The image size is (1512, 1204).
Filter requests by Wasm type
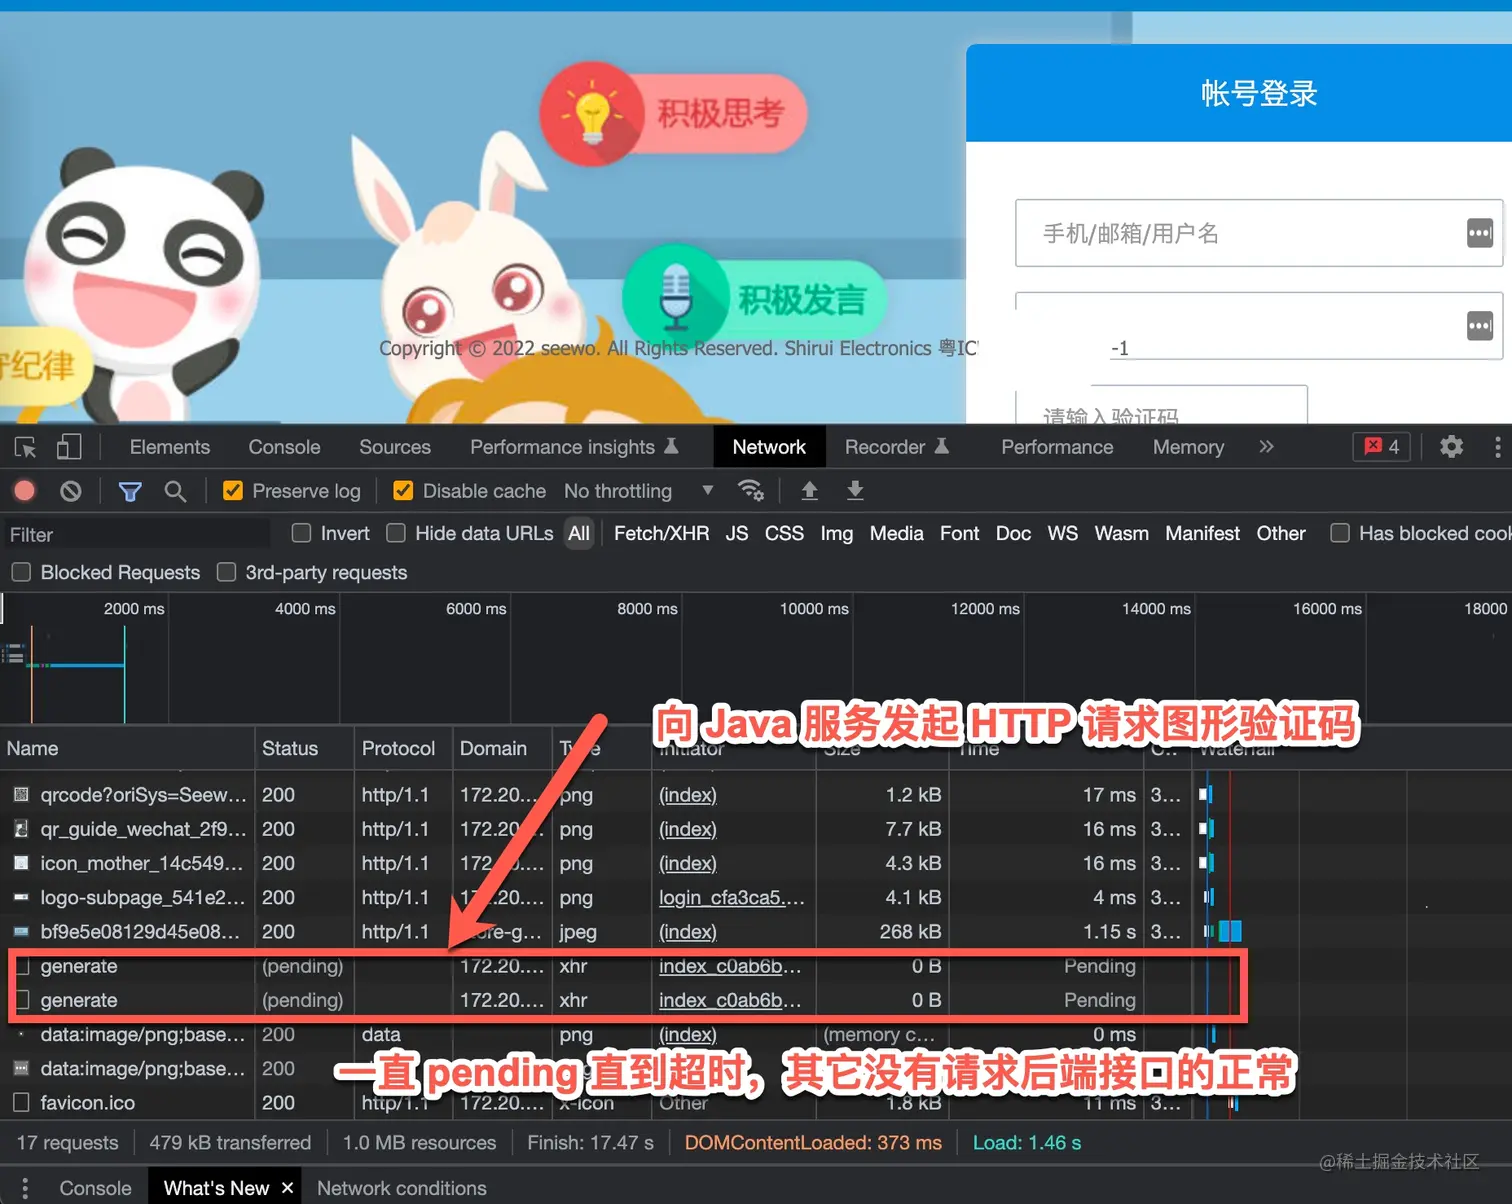[x=1122, y=533]
